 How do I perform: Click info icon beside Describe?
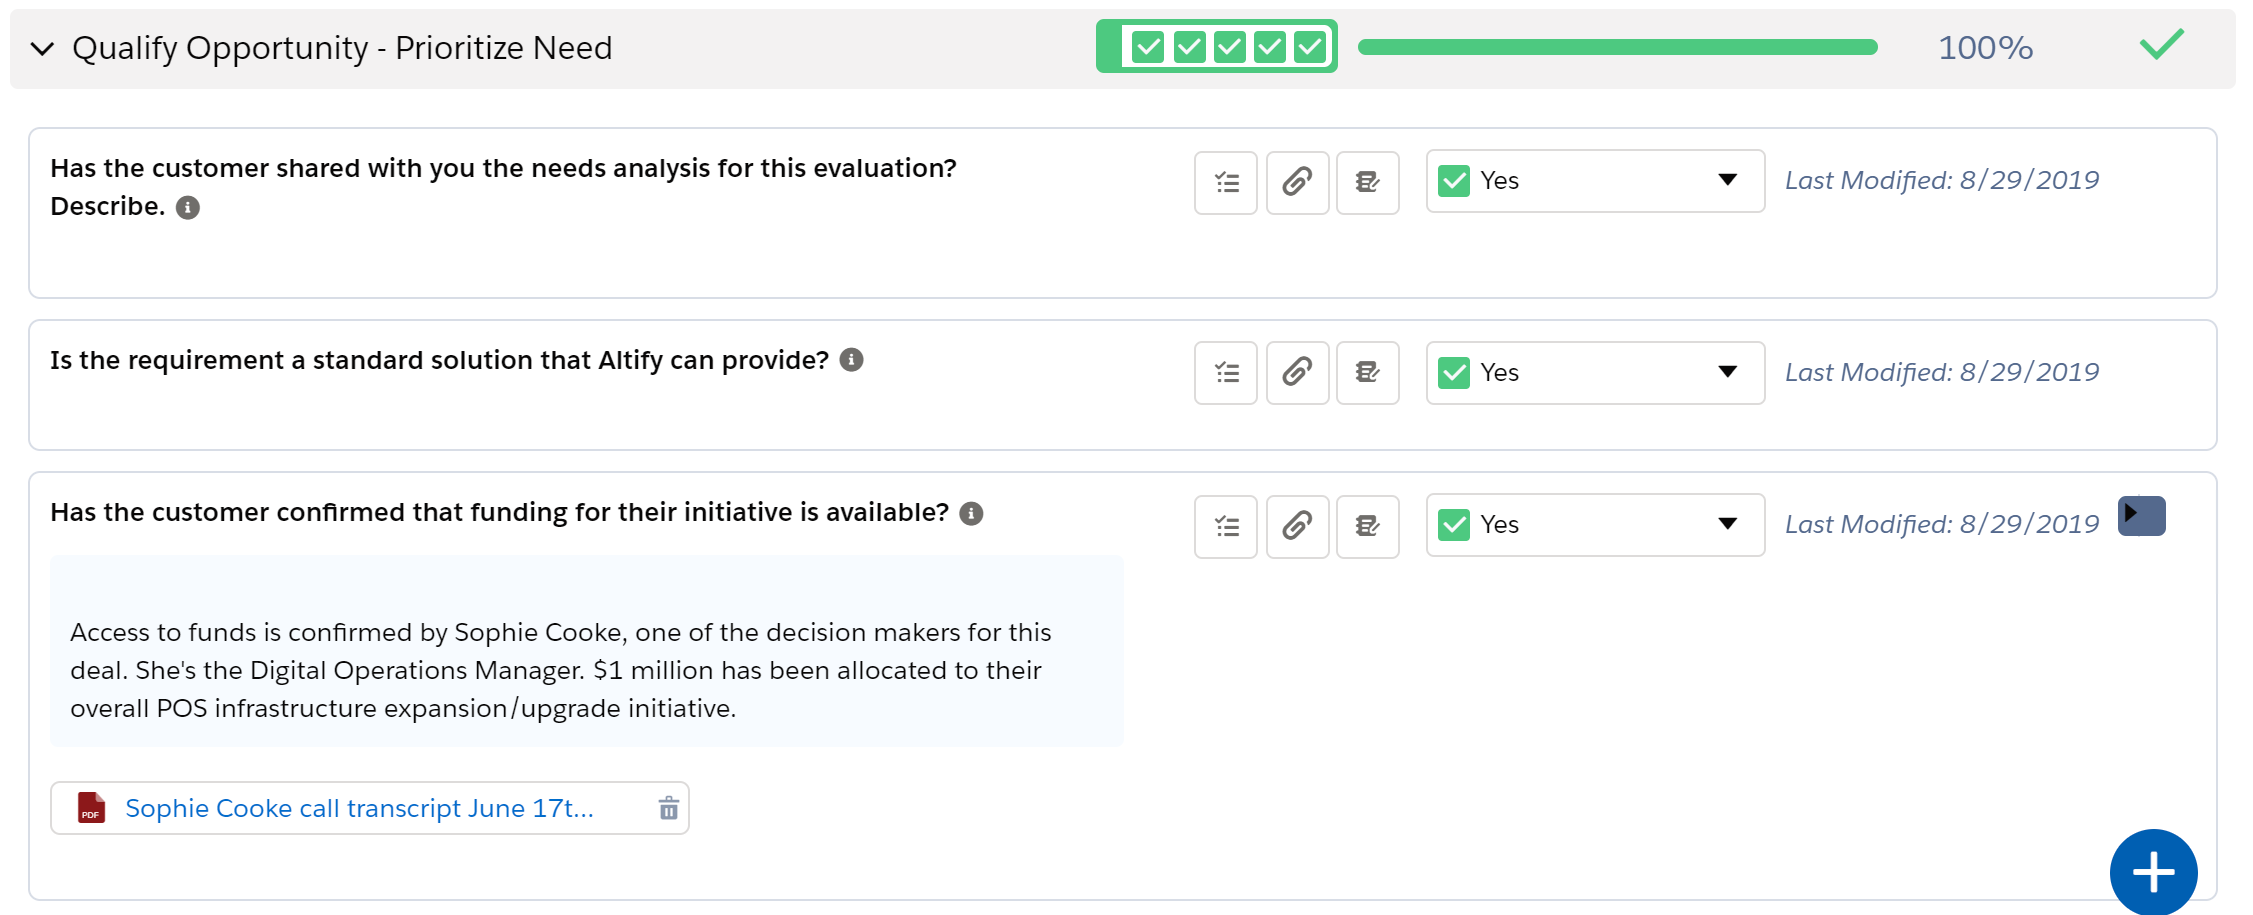coord(188,207)
